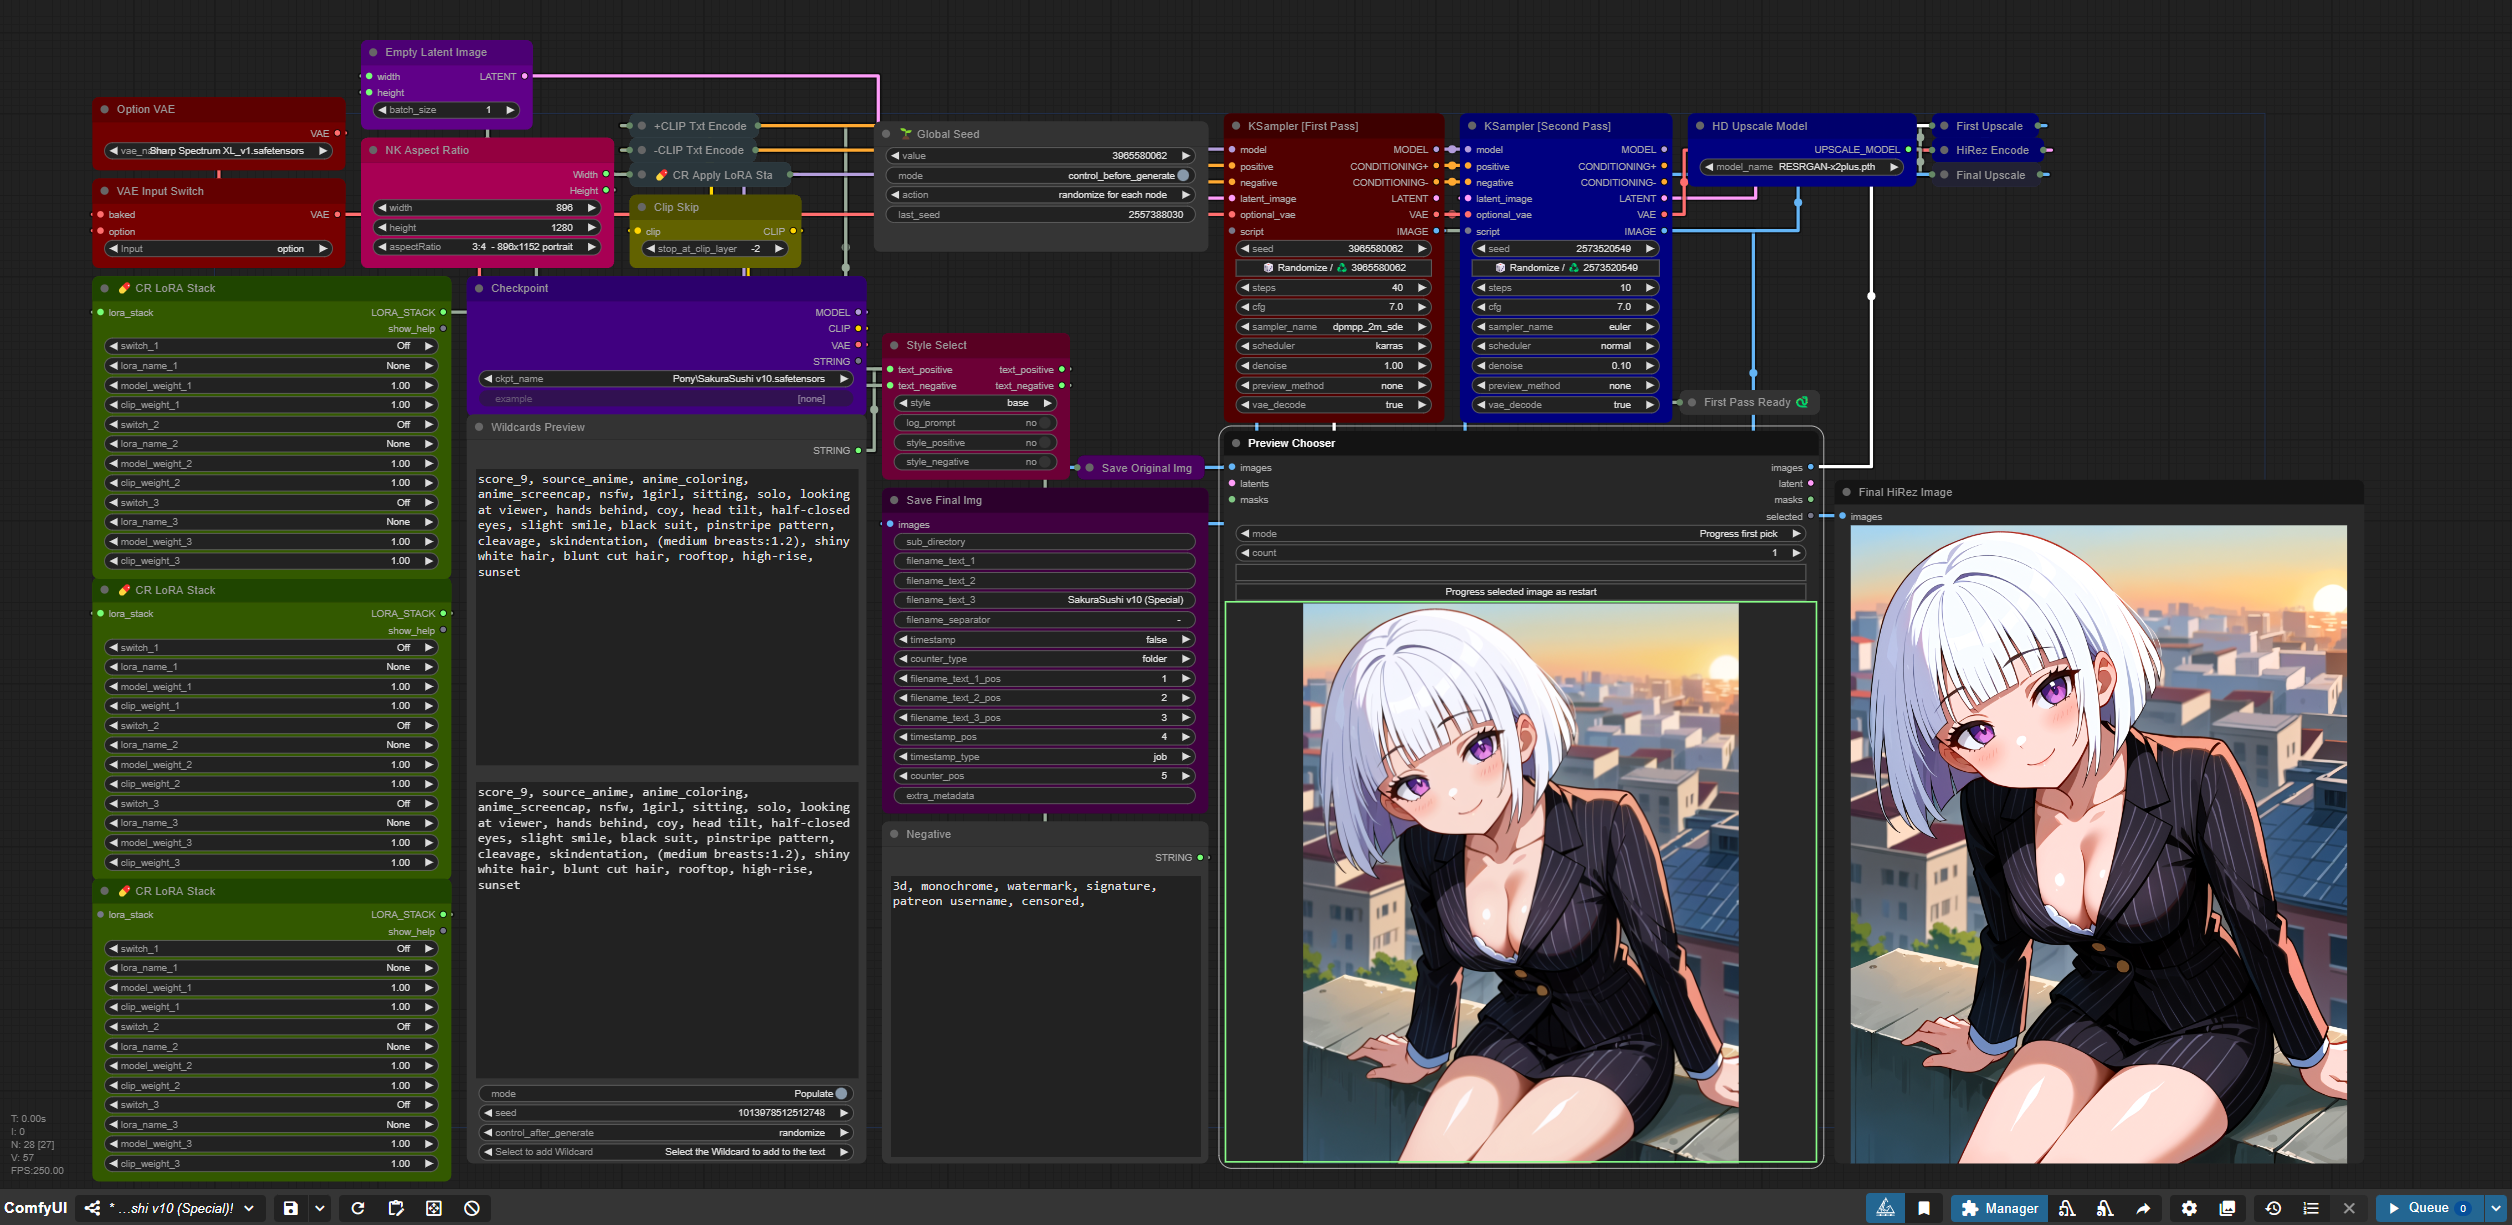Click the reset view fit icon

(434, 1208)
